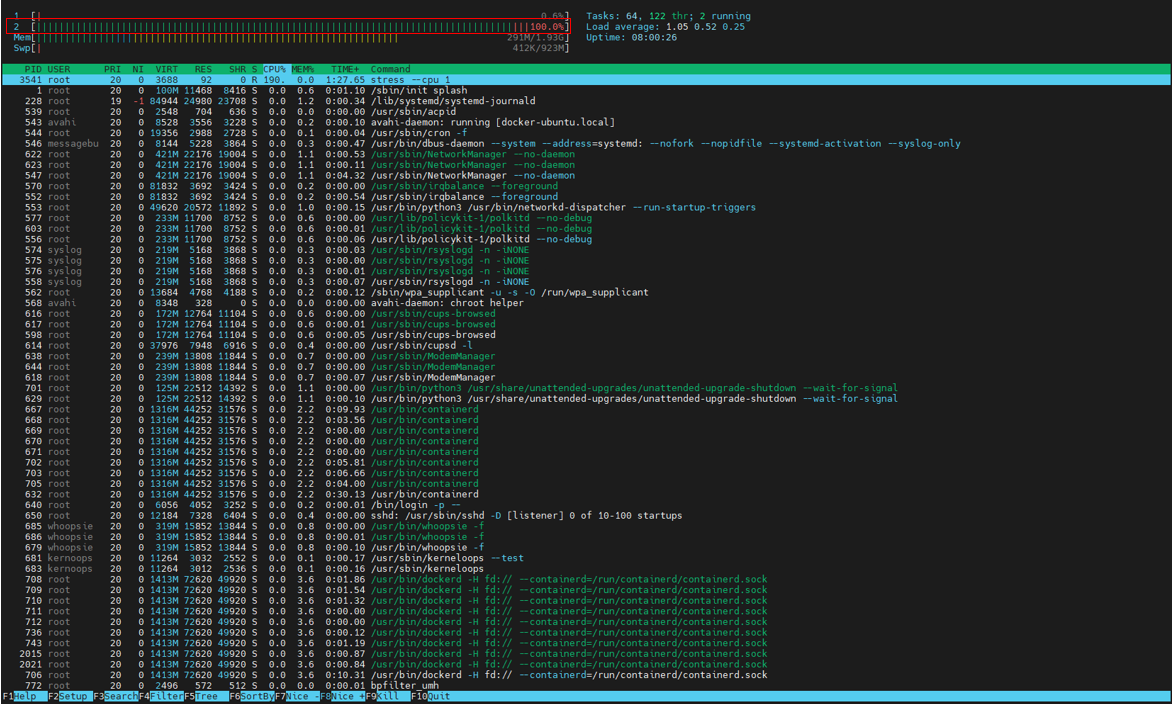Select the PID 547 NetworkManager --no-daemon row
Image resolution: width=1172 pixels, height=704 pixels.
coord(586,176)
